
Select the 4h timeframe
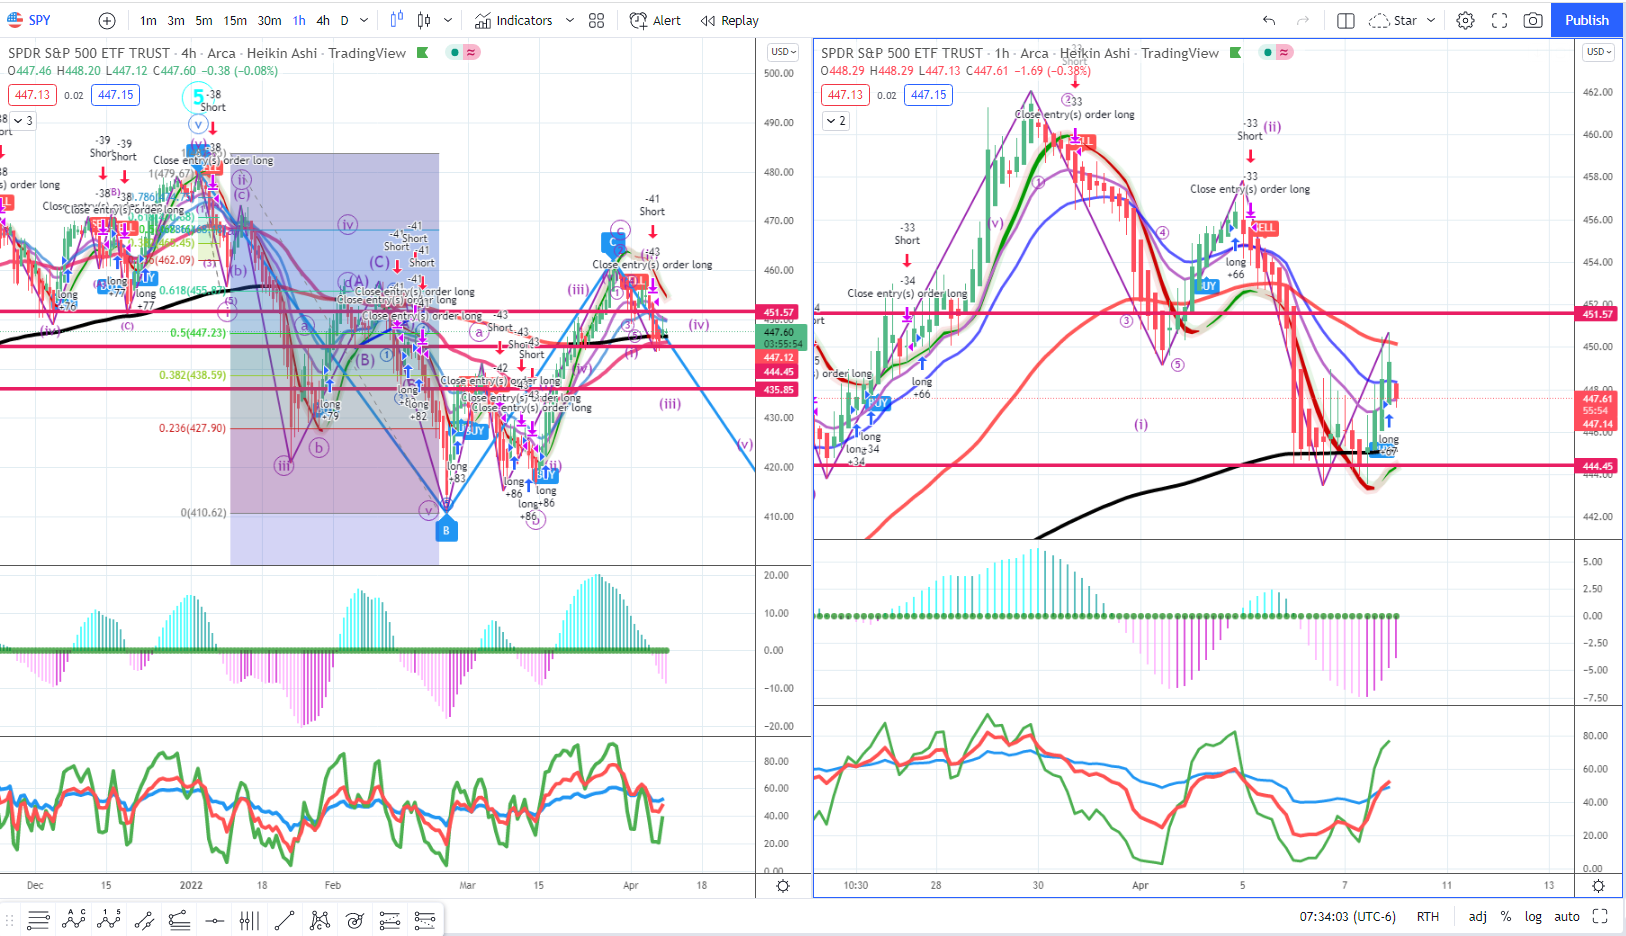[323, 20]
